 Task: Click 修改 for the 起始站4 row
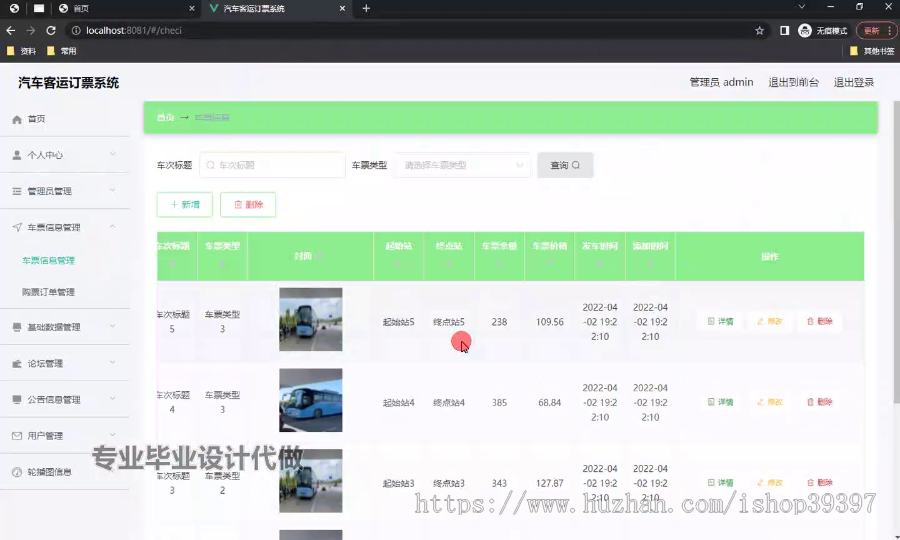click(x=770, y=402)
